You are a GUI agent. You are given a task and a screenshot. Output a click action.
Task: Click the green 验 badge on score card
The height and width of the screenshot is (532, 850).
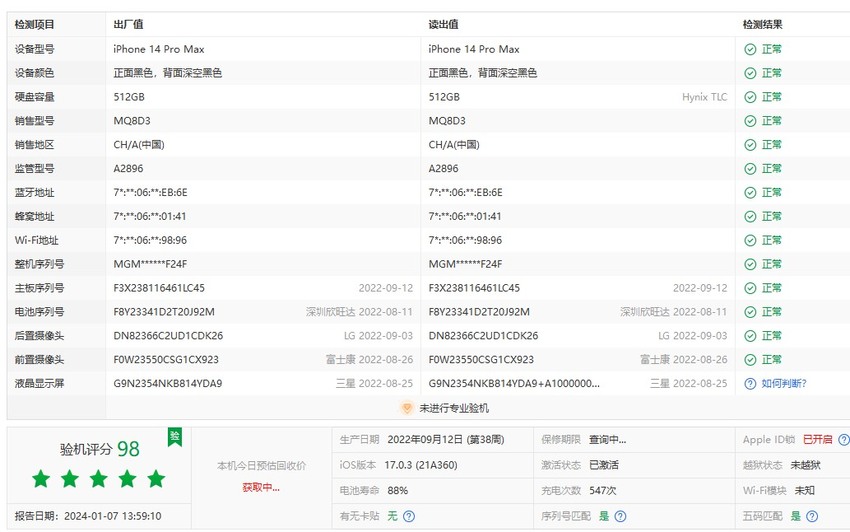(x=175, y=437)
